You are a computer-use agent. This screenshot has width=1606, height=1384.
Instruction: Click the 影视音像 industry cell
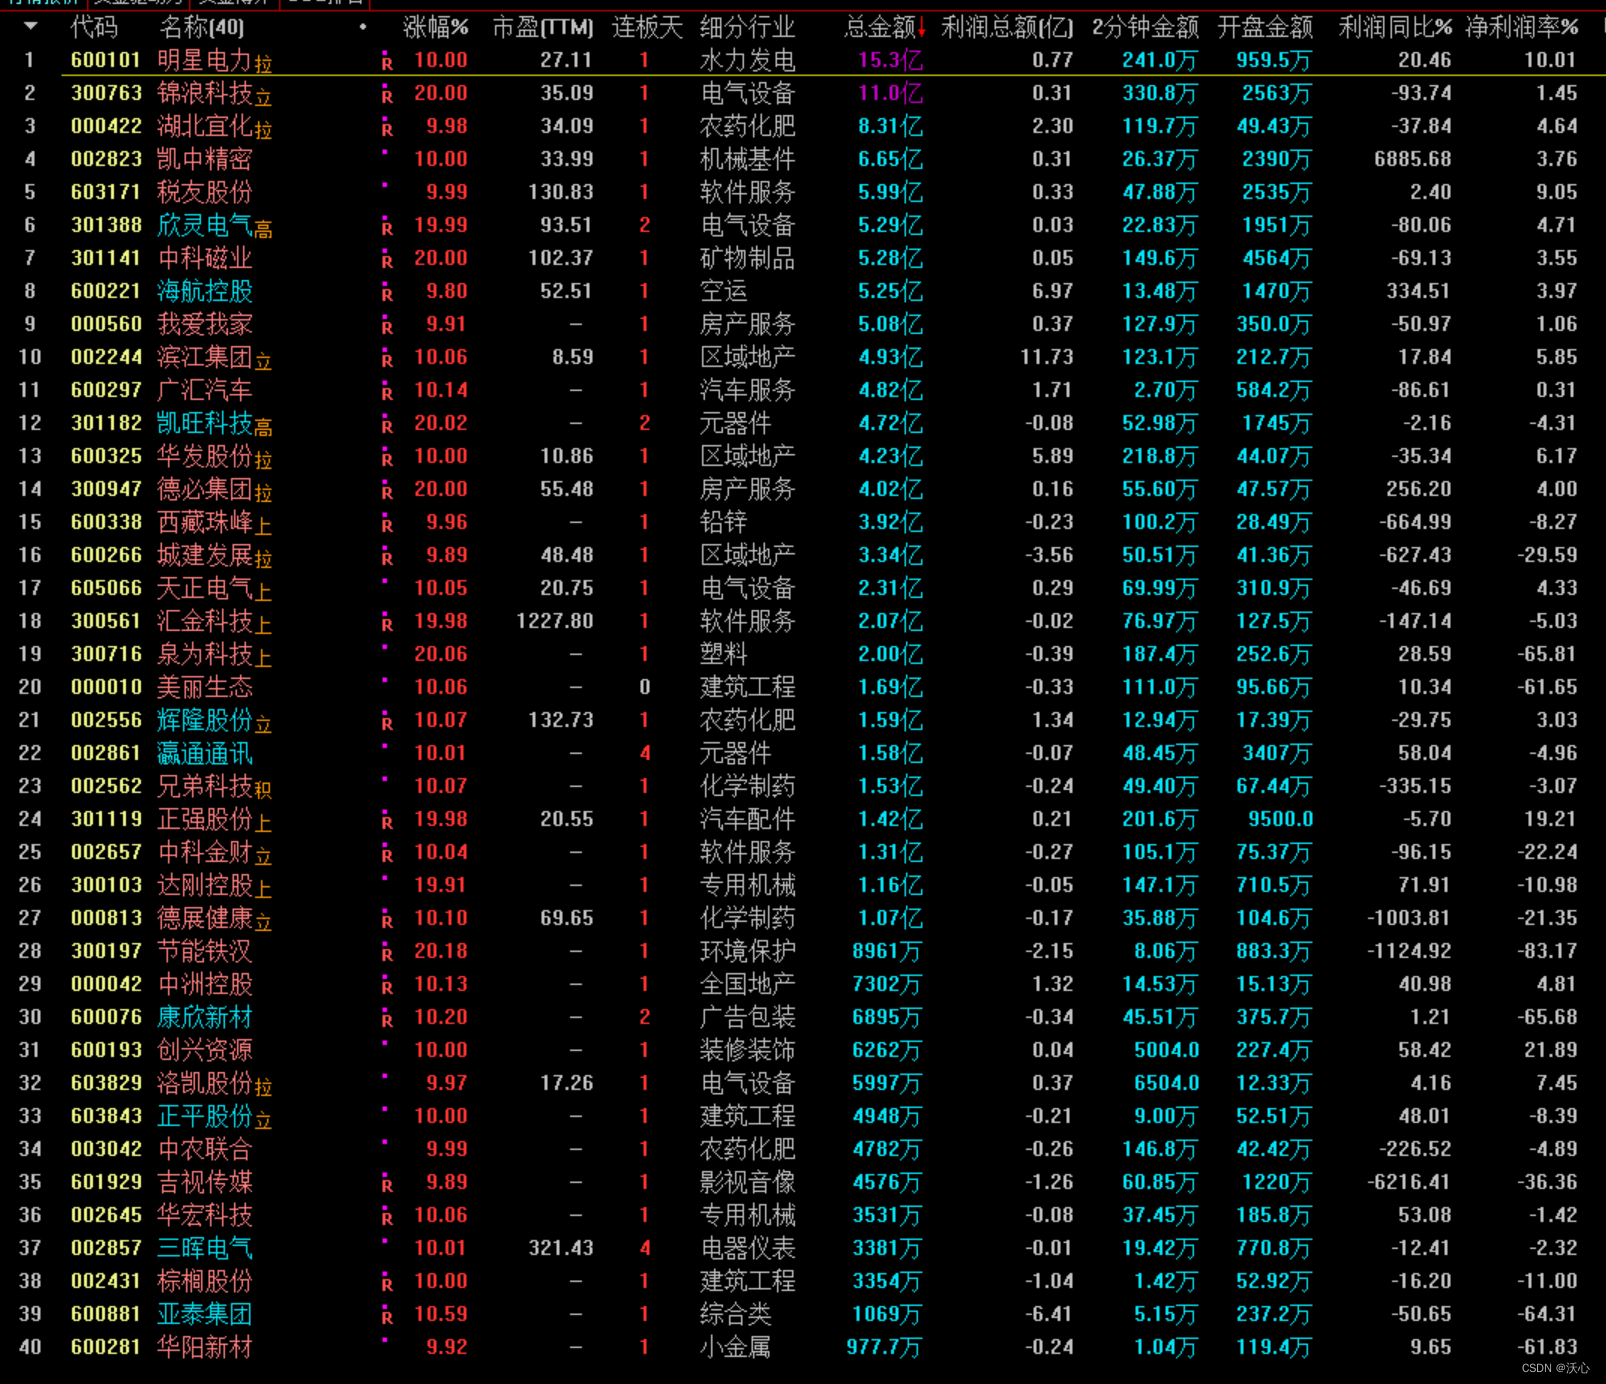coord(747,1182)
